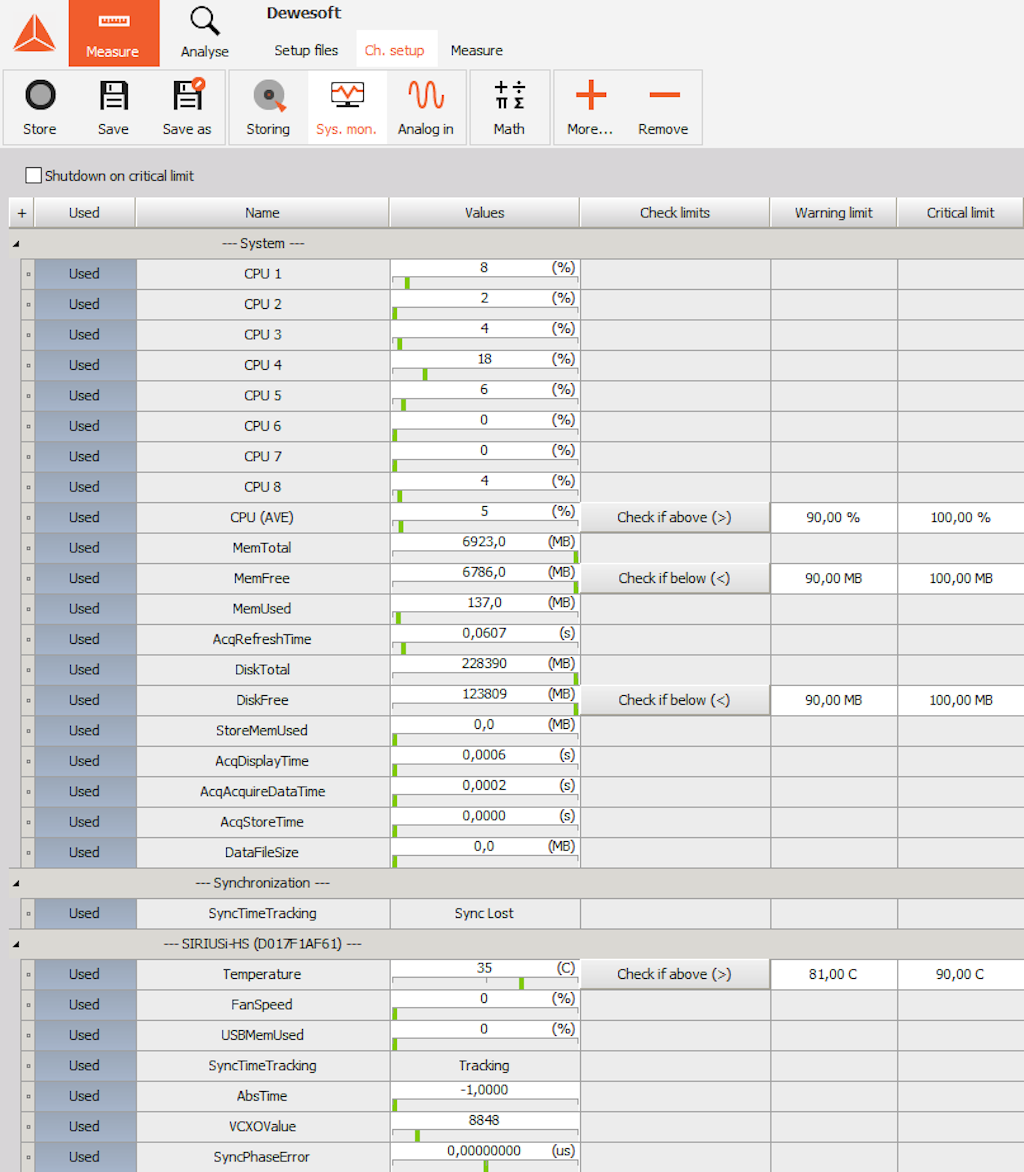Edit MemFree critical limit 100,00 MB
This screenshot has width=1024, height=1172.
click(960, 578)
